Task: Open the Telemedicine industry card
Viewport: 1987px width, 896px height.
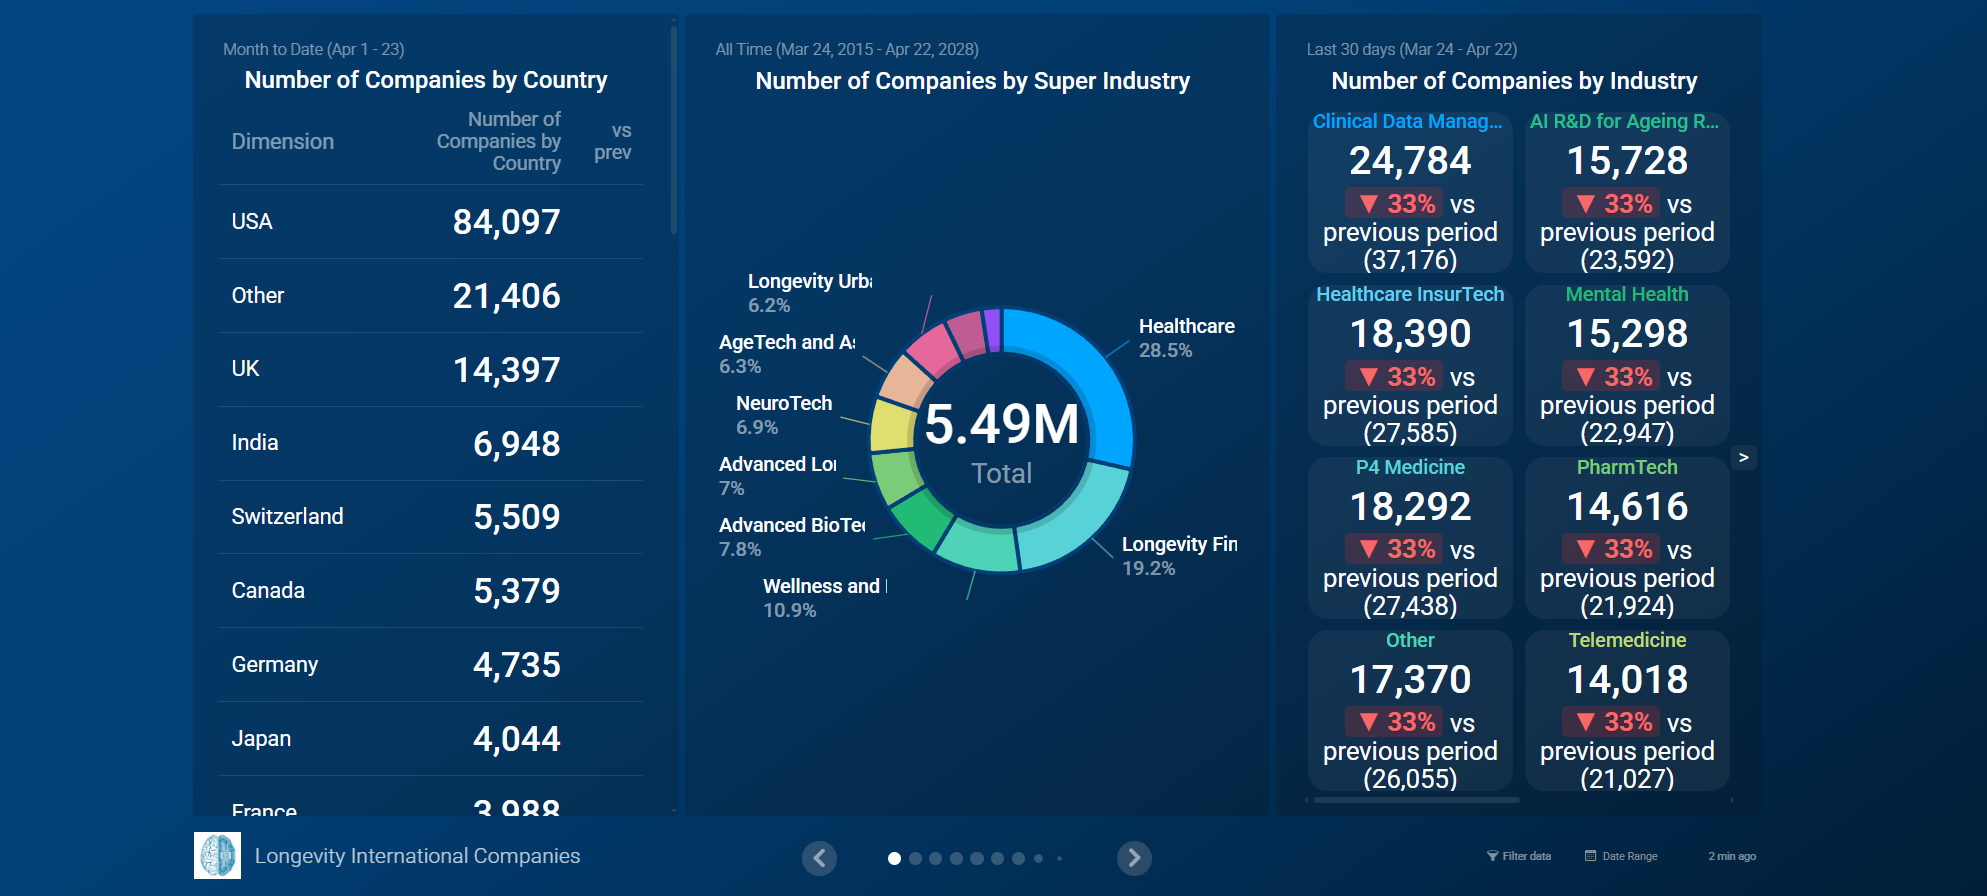Action: tap(1626, 710)
